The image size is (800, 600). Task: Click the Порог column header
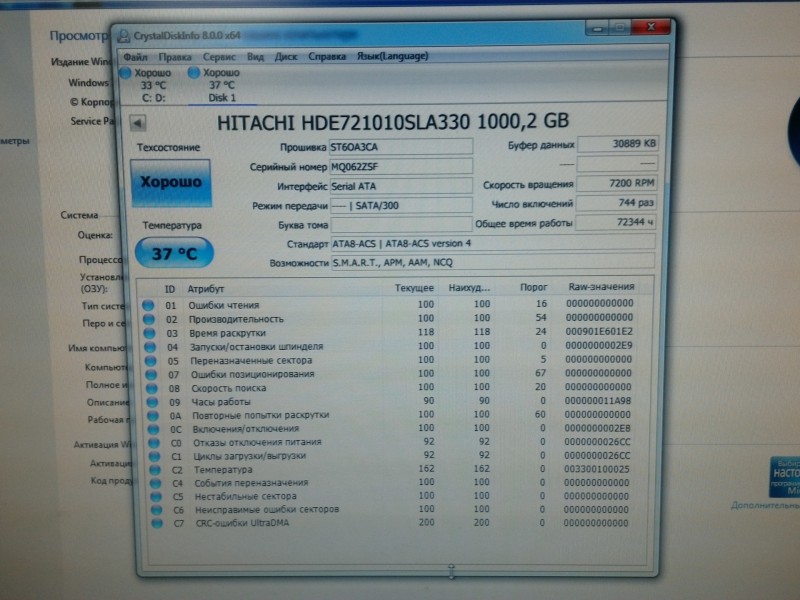pos(533,287)
